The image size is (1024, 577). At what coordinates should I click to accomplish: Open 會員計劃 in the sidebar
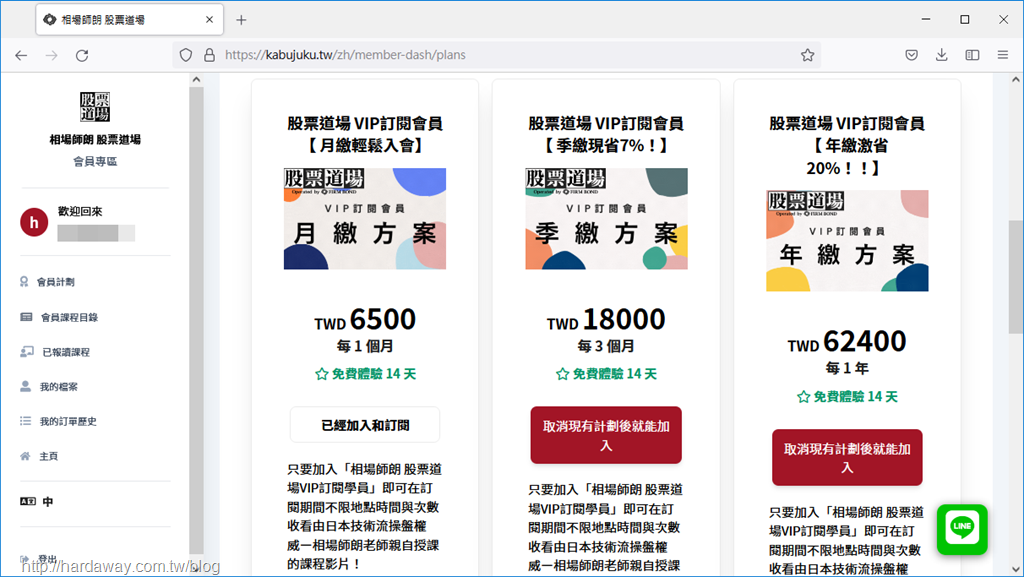point(56,282)
